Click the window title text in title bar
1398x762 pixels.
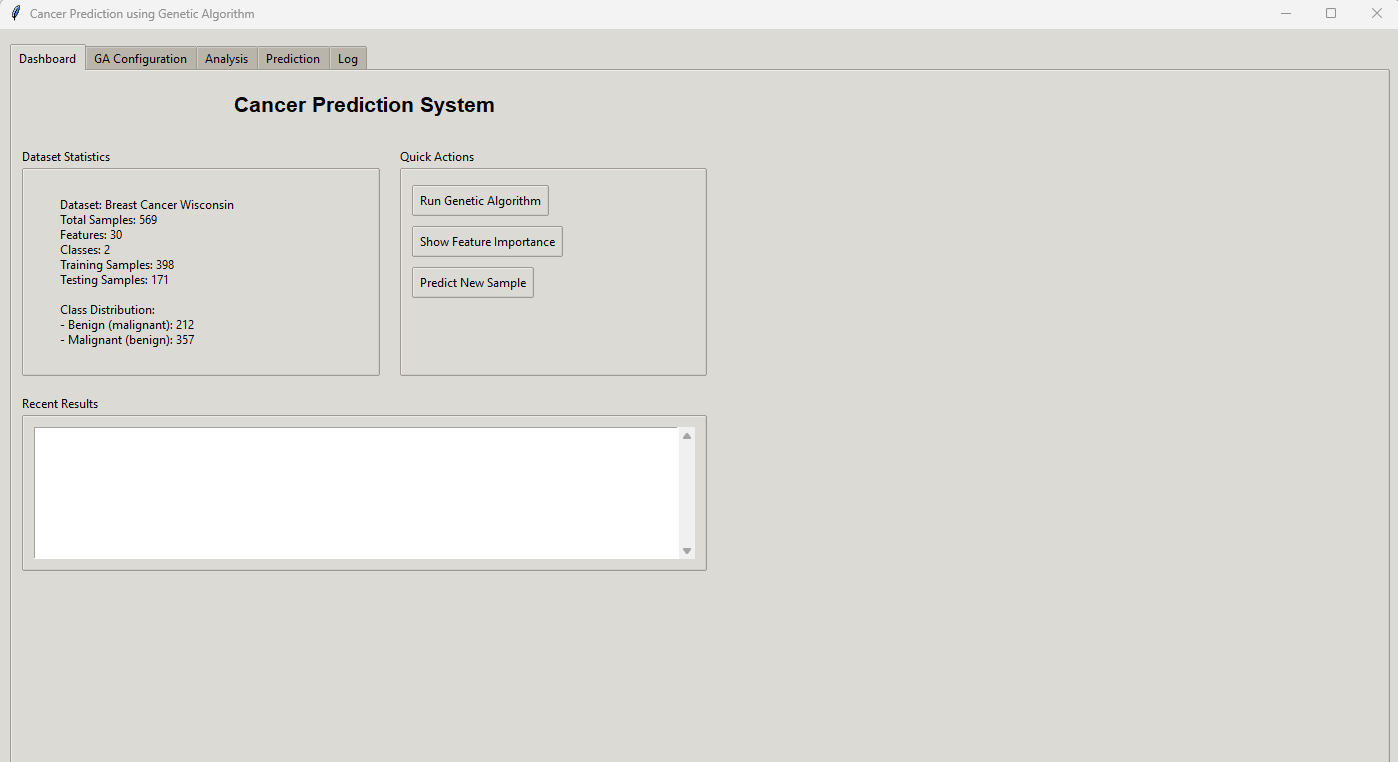click(142, 14)
